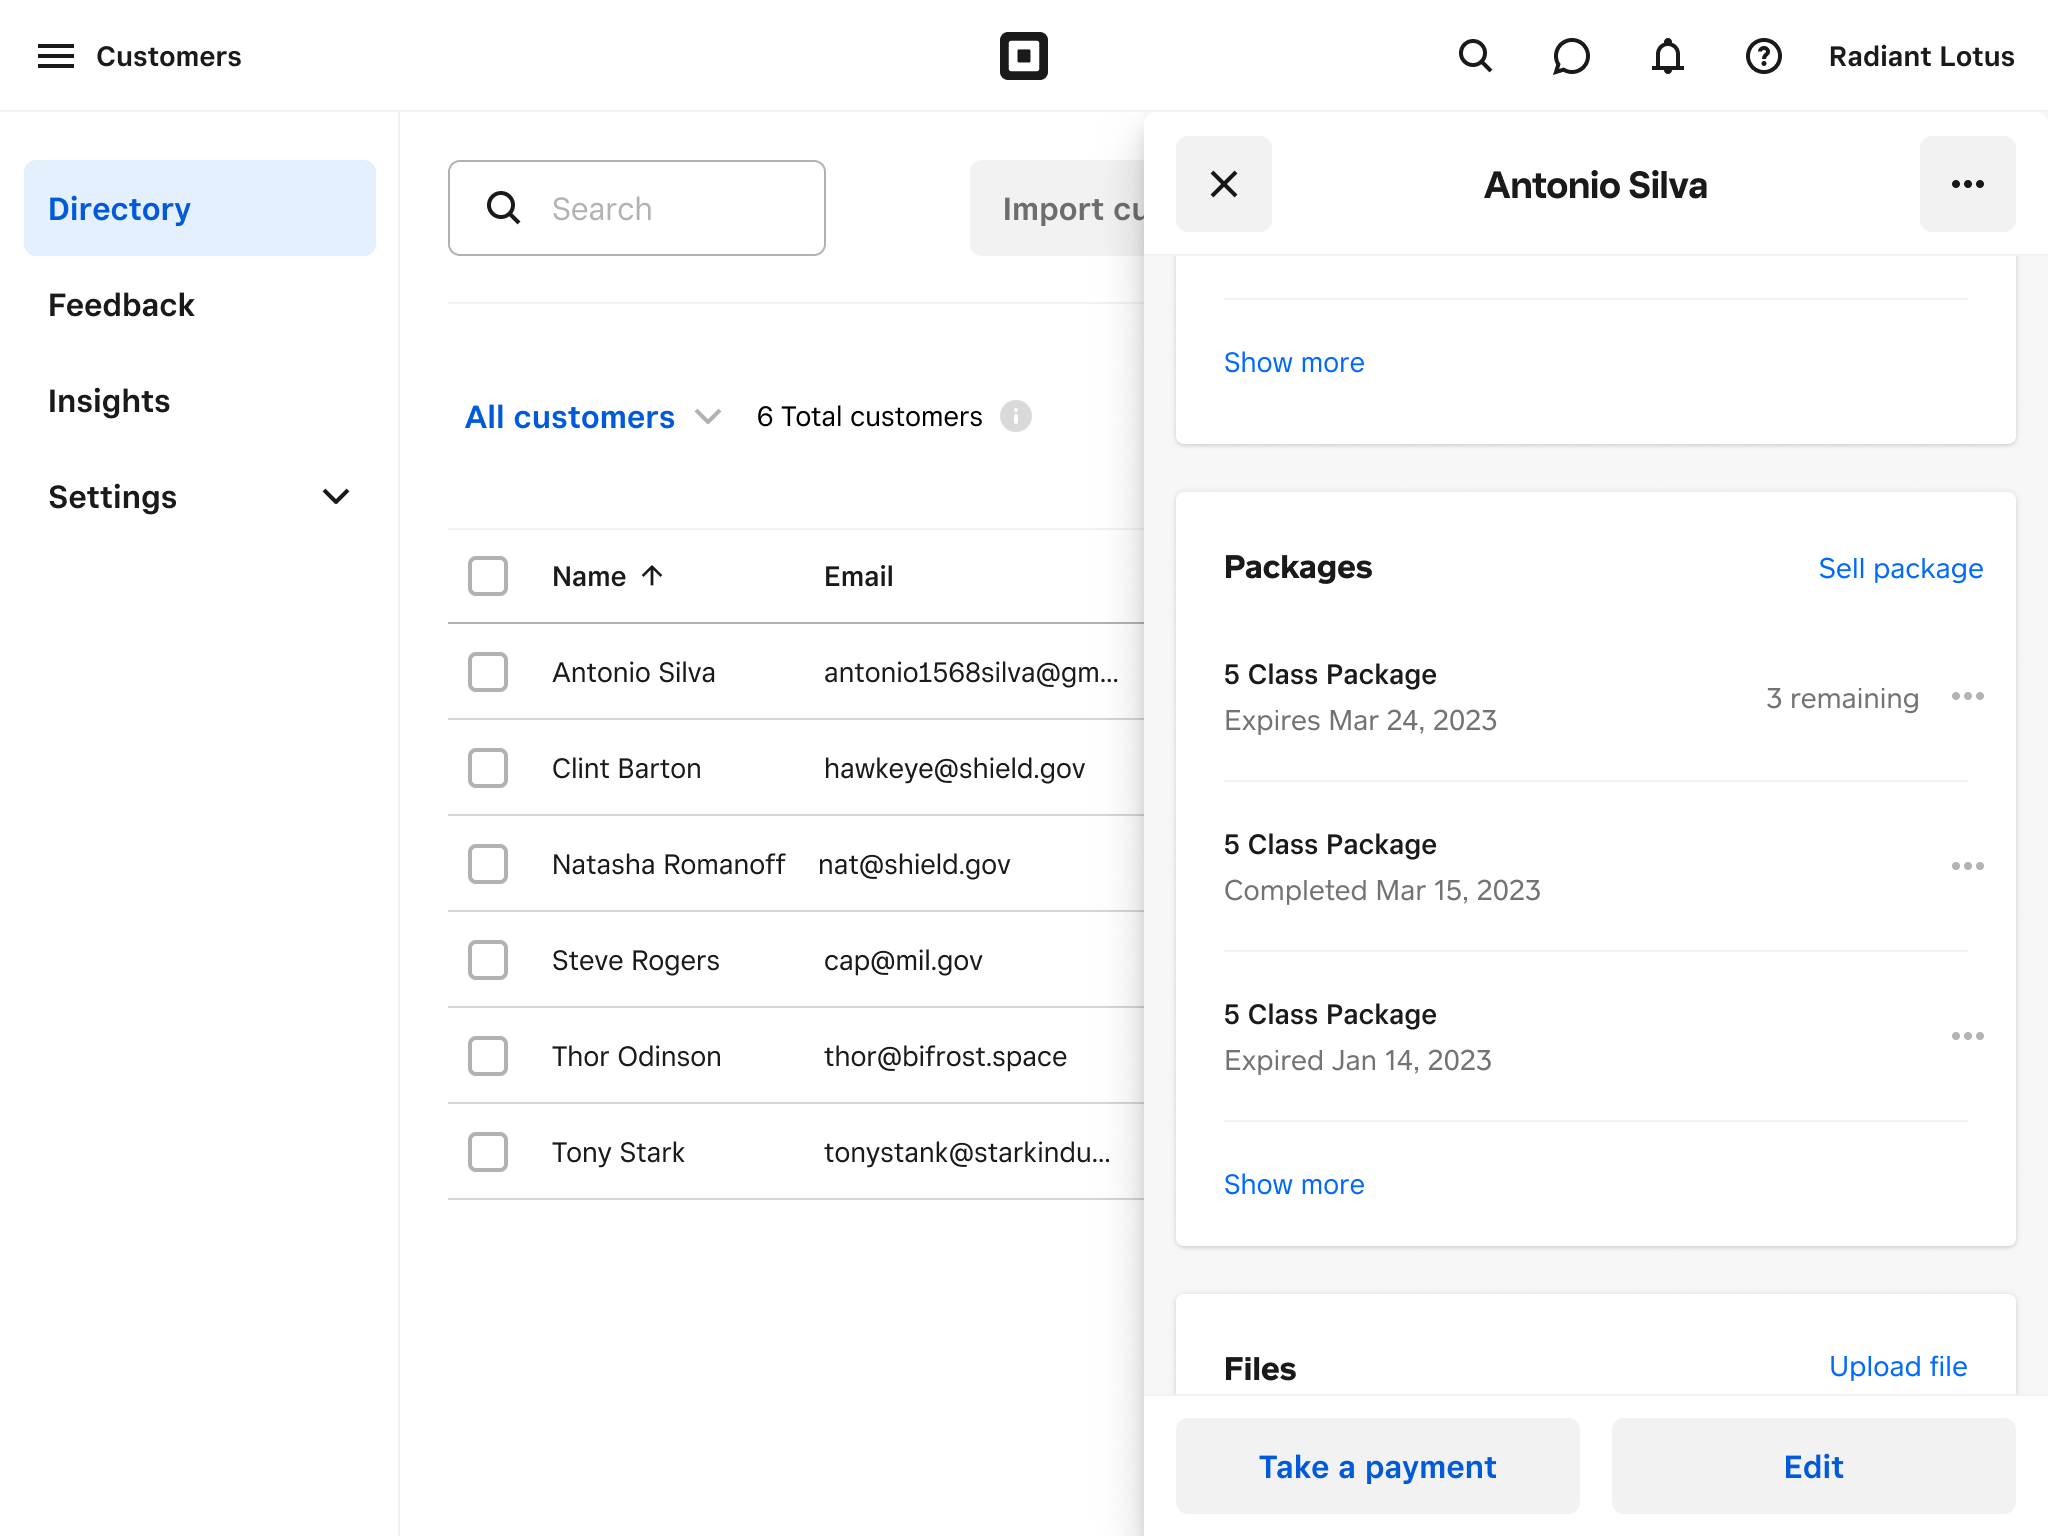Toggle the select-all customers checkbox
The height and width of the screenshot is (1536, 2048).
488,576
